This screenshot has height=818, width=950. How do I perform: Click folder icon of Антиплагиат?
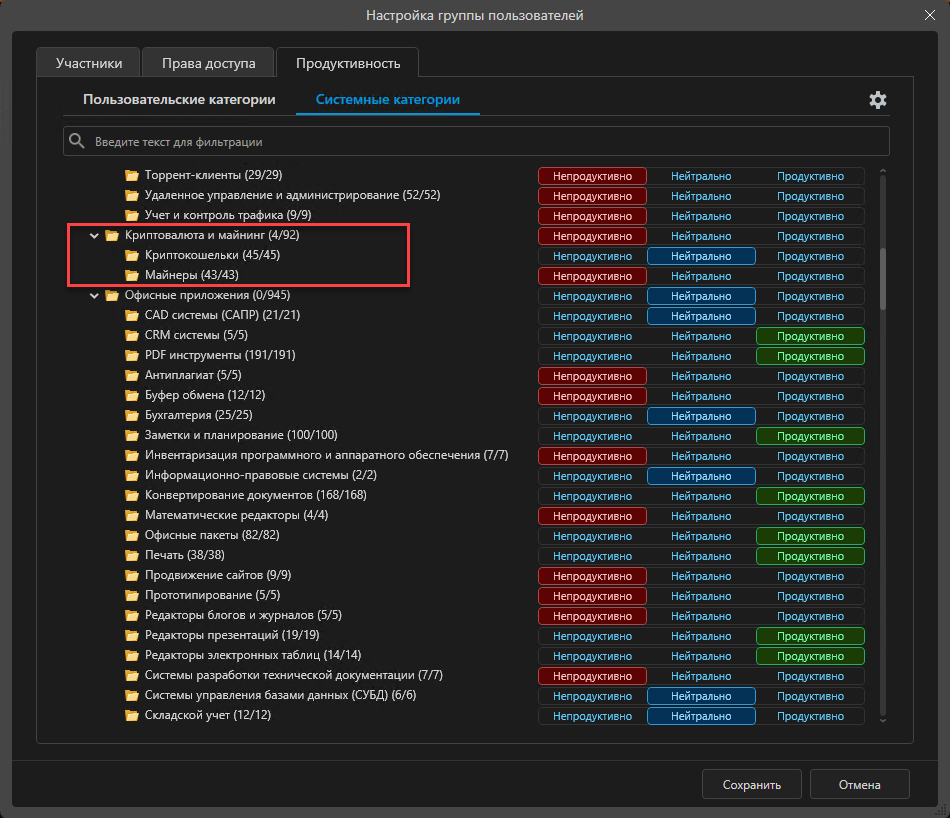pos(132,376)
